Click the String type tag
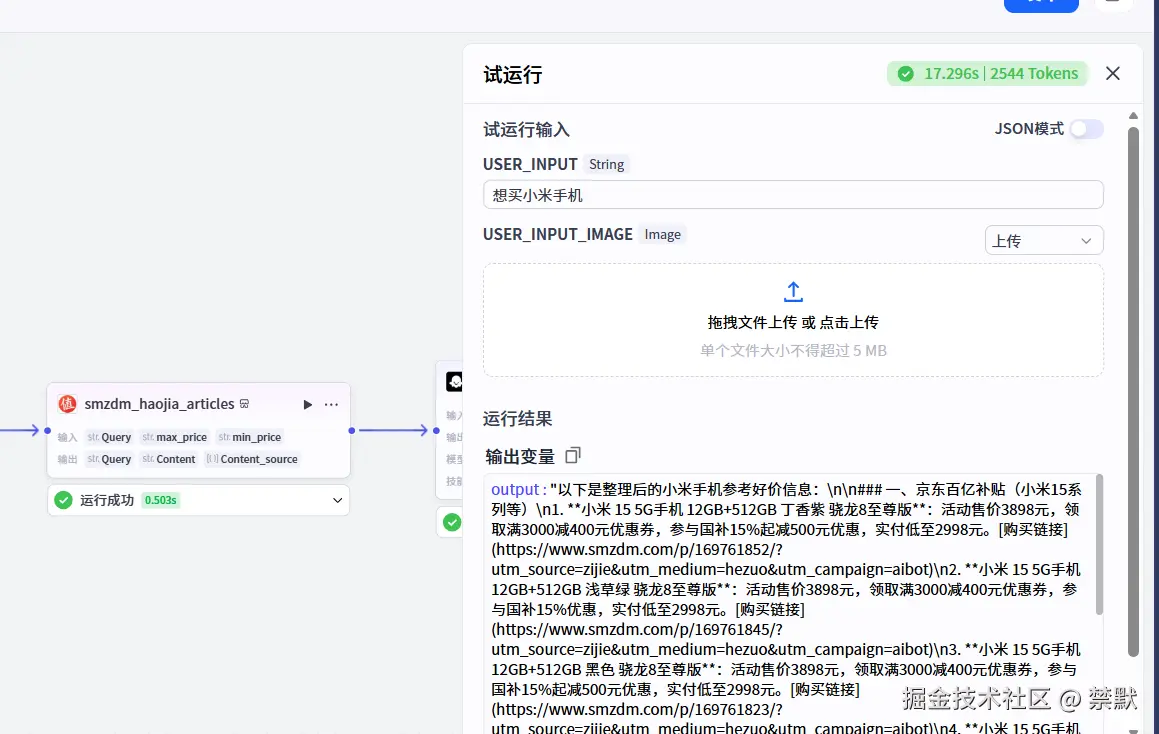1159x734 pixels. pos(606,164)
